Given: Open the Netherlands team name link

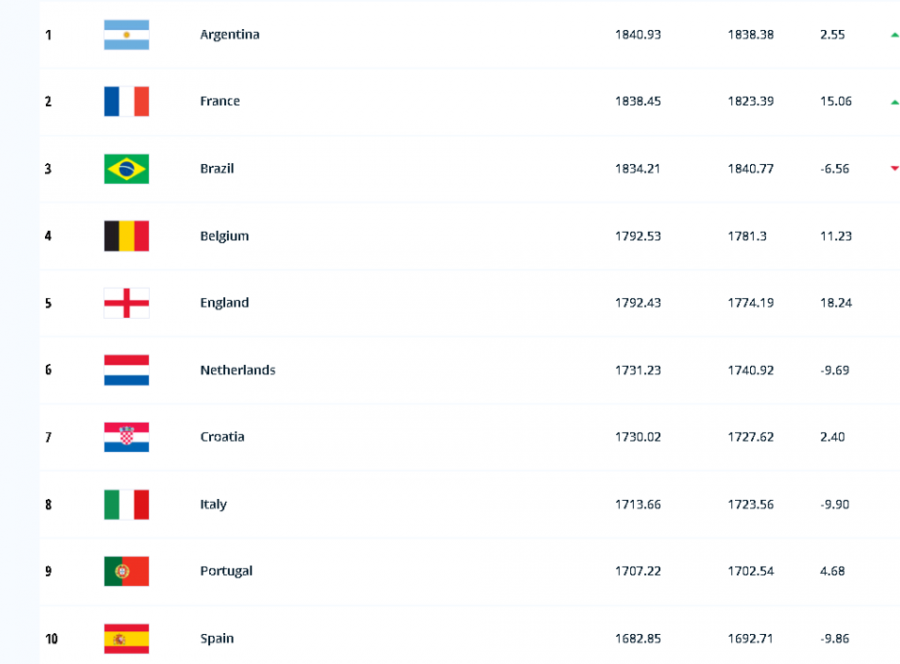Looking at the screenshot, I should tap(238, 370).
